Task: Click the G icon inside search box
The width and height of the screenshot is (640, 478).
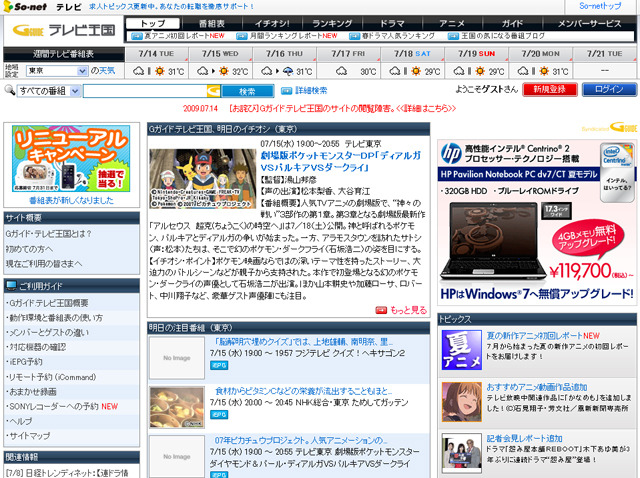Action: (213, 91)
